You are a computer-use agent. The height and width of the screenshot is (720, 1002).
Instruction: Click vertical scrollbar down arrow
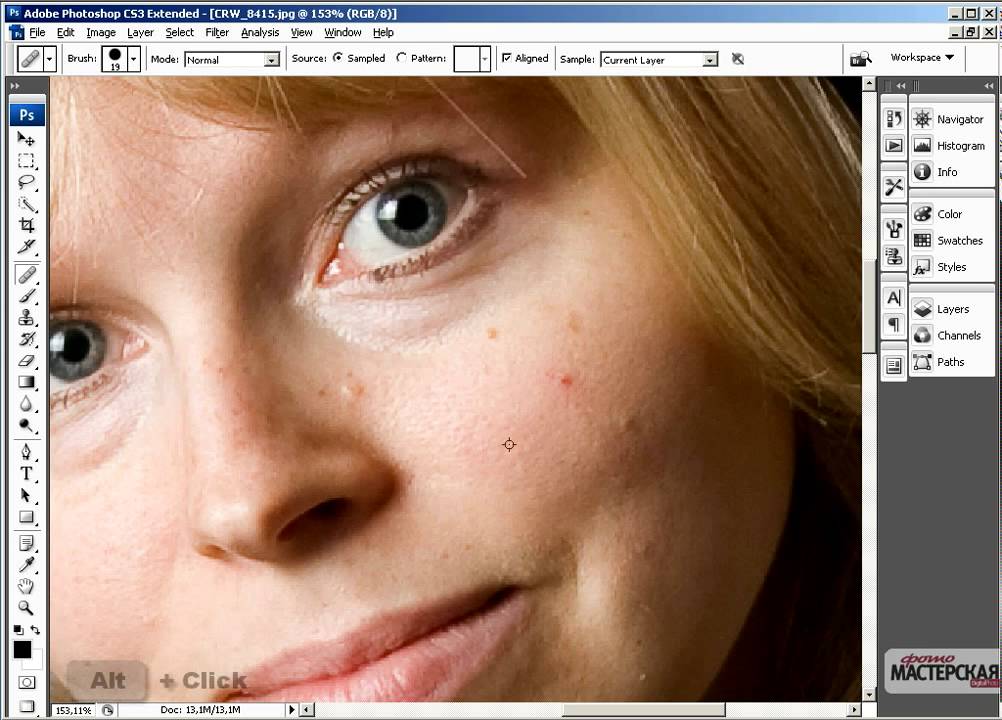[869, 694]
